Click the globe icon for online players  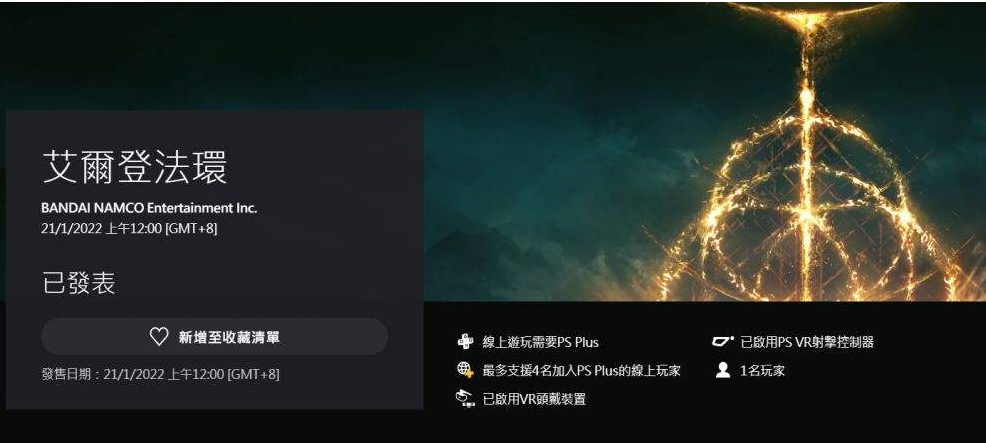click(x=465, y=370)
